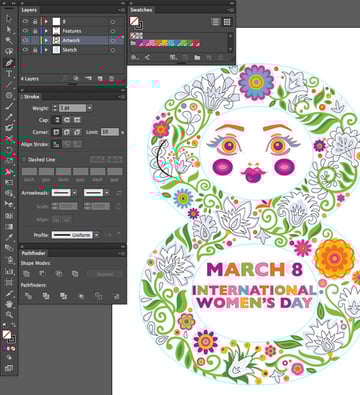Select the Type tool
This screenshot has height=395, width=360.
coord(9,74)
